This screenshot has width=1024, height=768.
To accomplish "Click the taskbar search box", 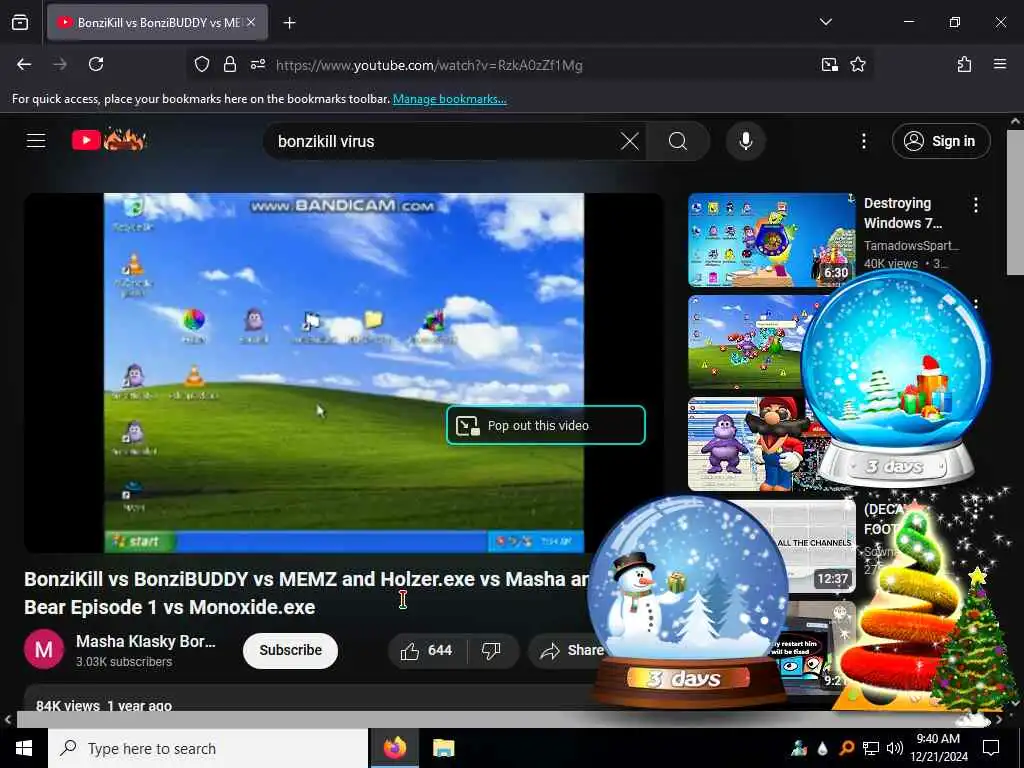I will click(x=208, y=748).
